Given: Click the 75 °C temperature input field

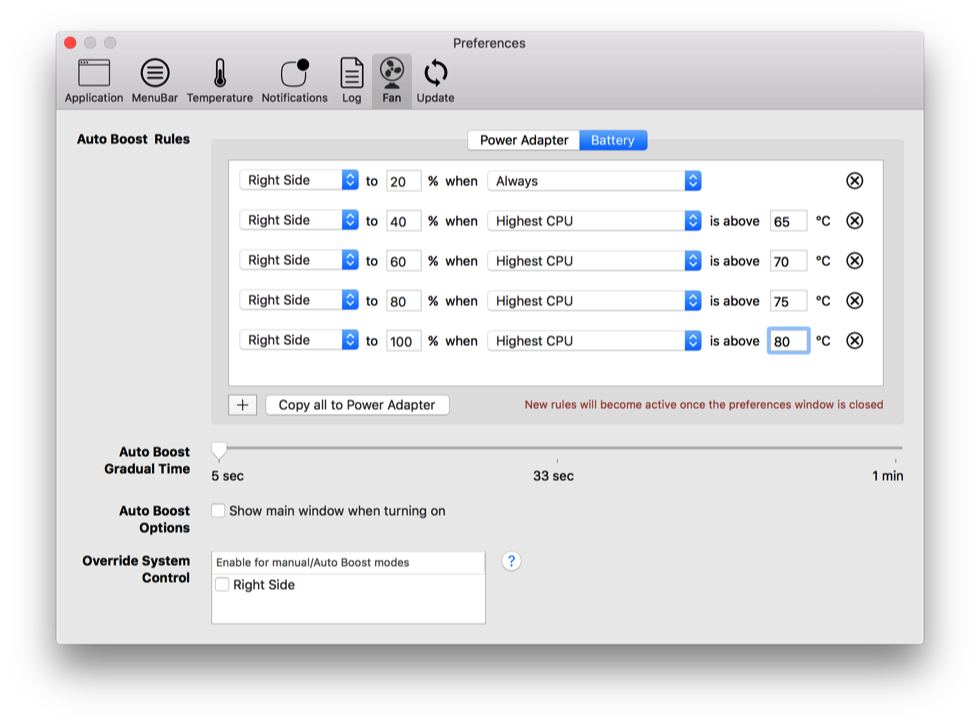Looking at the screenshot, I should pos(787,301).
